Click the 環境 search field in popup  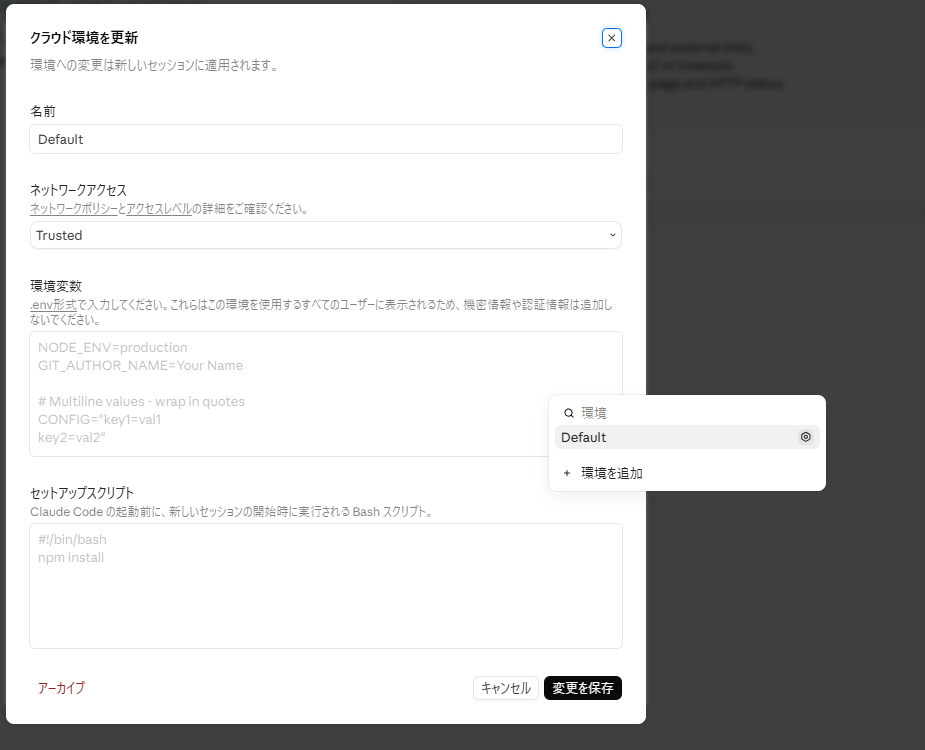coord(687,413)
